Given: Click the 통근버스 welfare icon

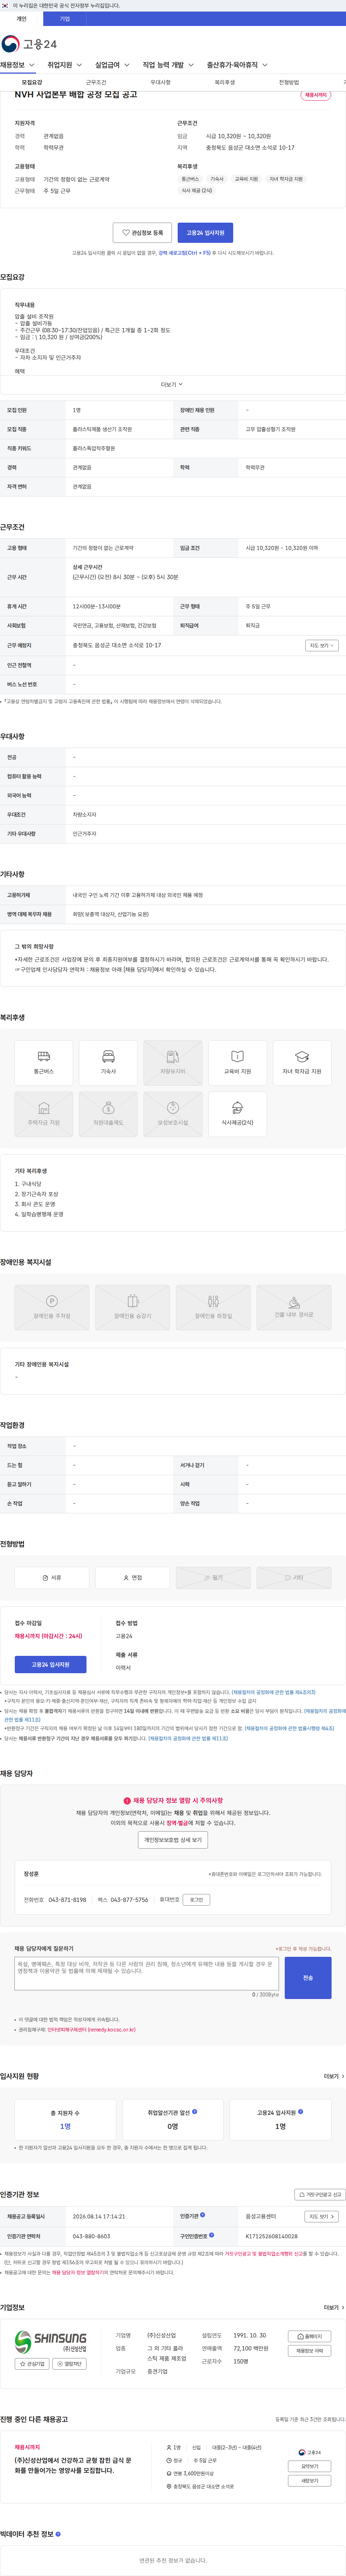Looking at the screenshot, I should point(44,1063).
